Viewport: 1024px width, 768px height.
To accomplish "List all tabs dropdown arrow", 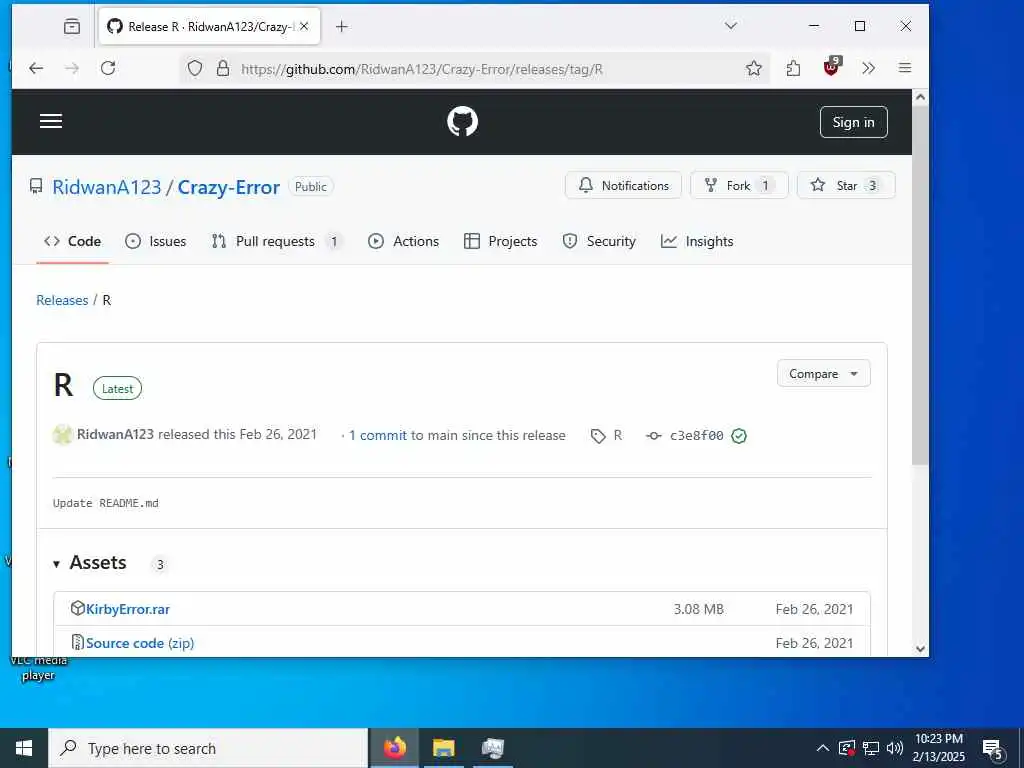I will click(731, 26).
